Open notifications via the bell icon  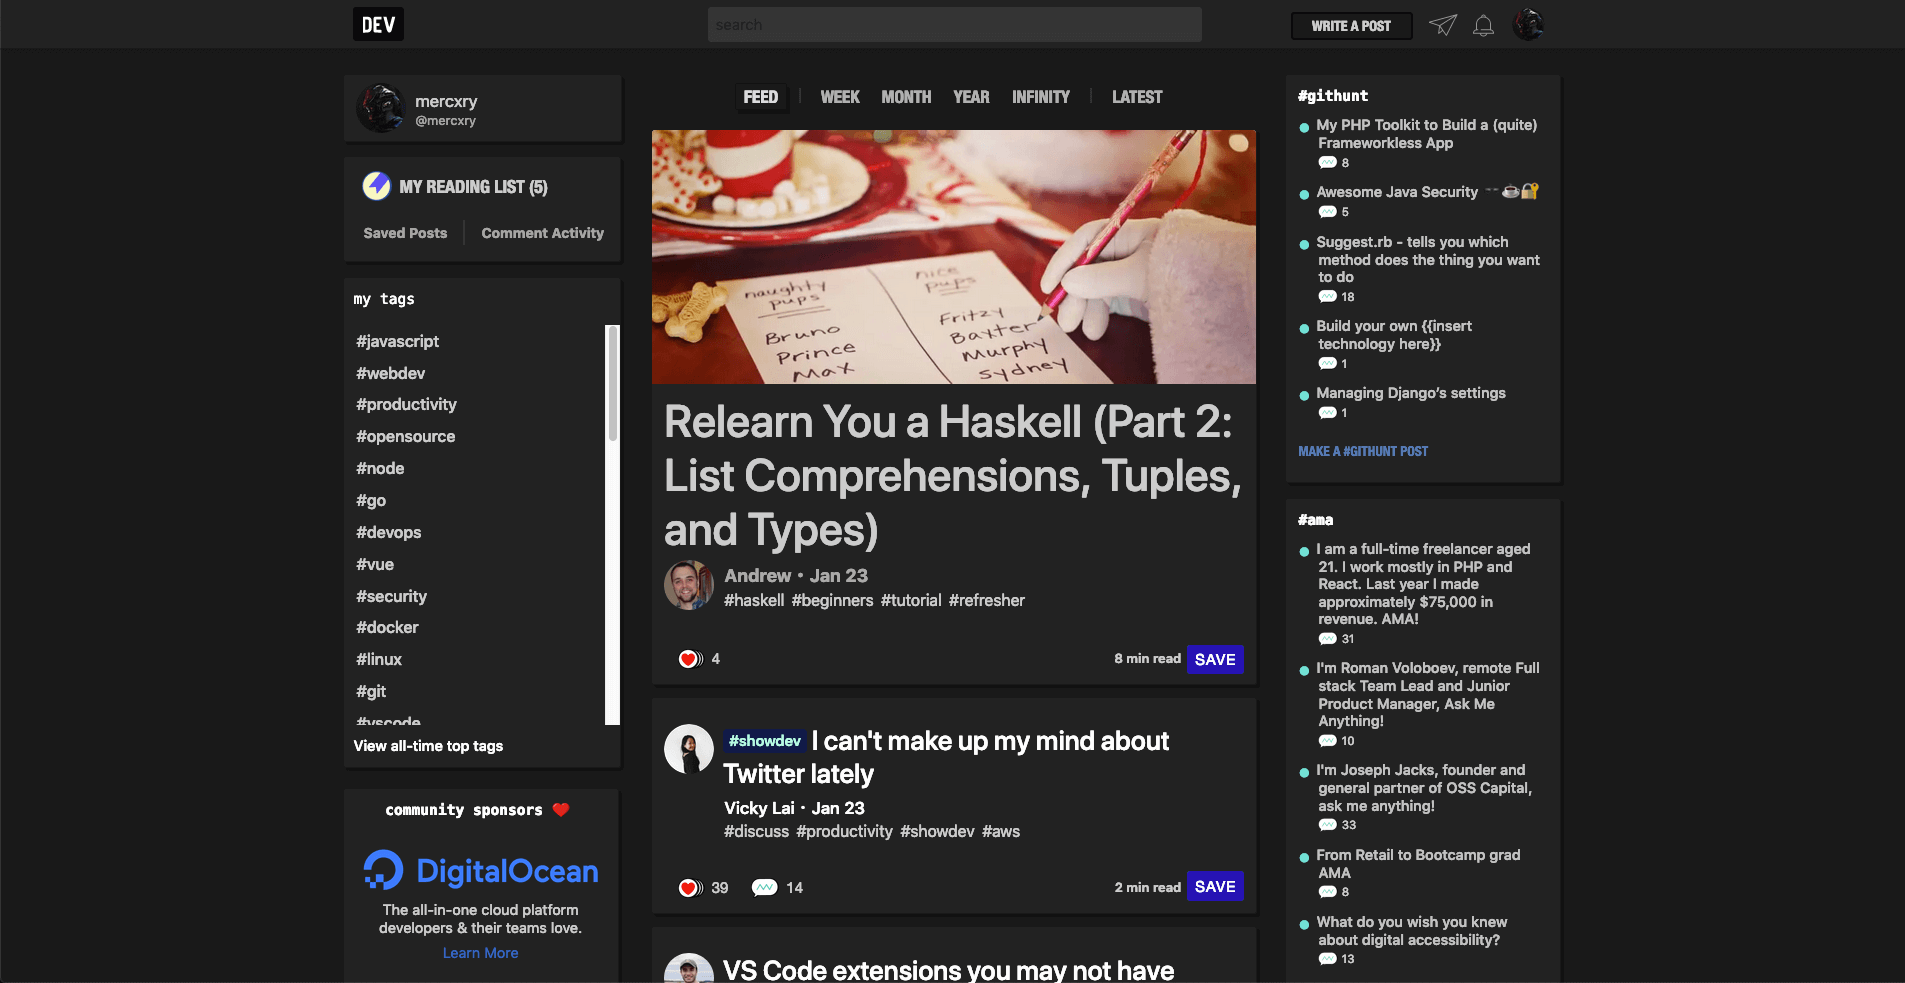[x=1482, y=26]
